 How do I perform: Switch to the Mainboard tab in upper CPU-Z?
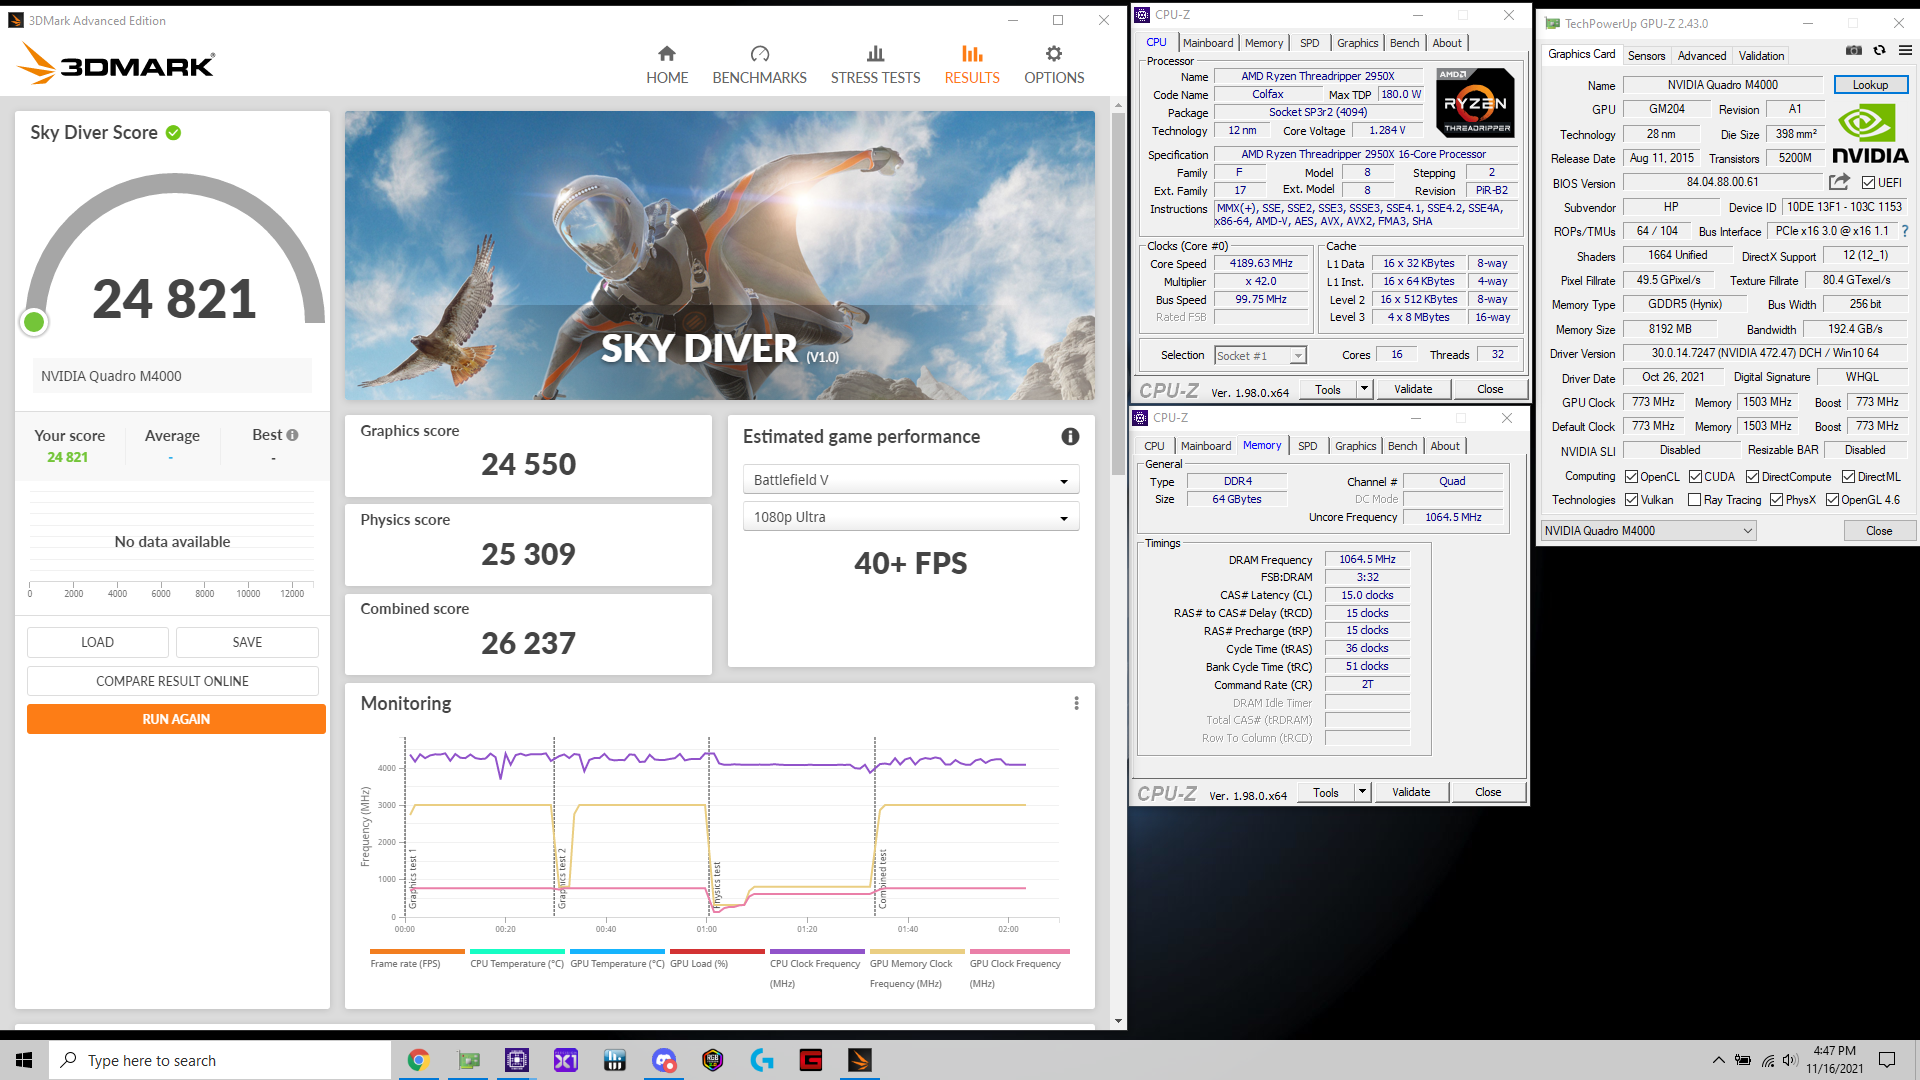tap(1207, 43)
